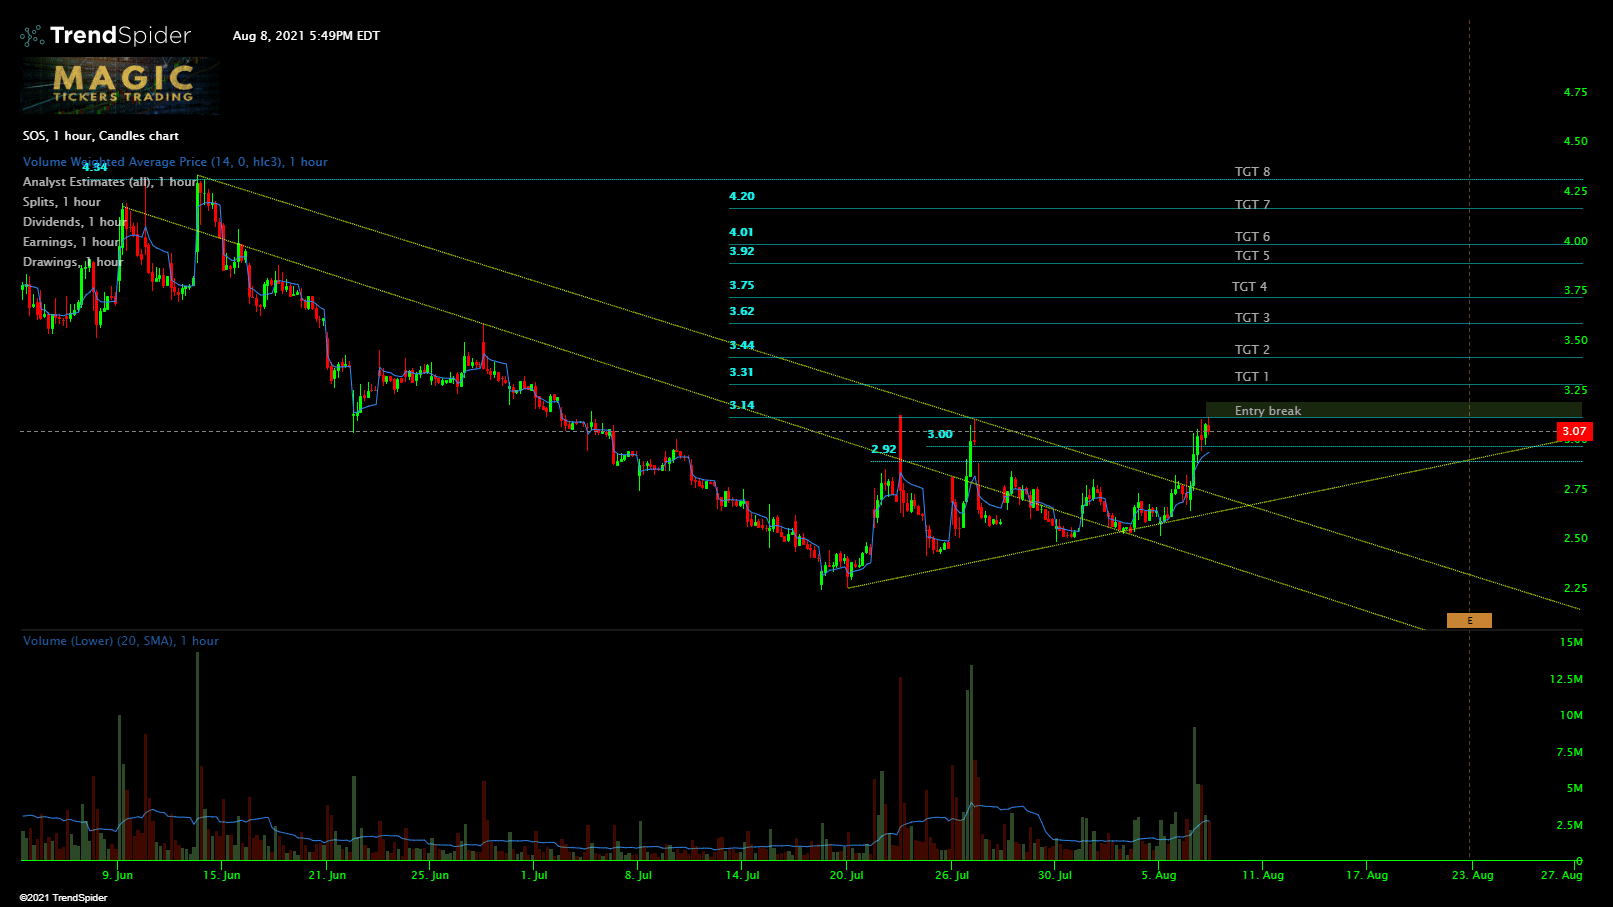Click the TGT 1 target line label
Image resolution: width=1613 pixels, height=907 pixels.
[1251, 377]
